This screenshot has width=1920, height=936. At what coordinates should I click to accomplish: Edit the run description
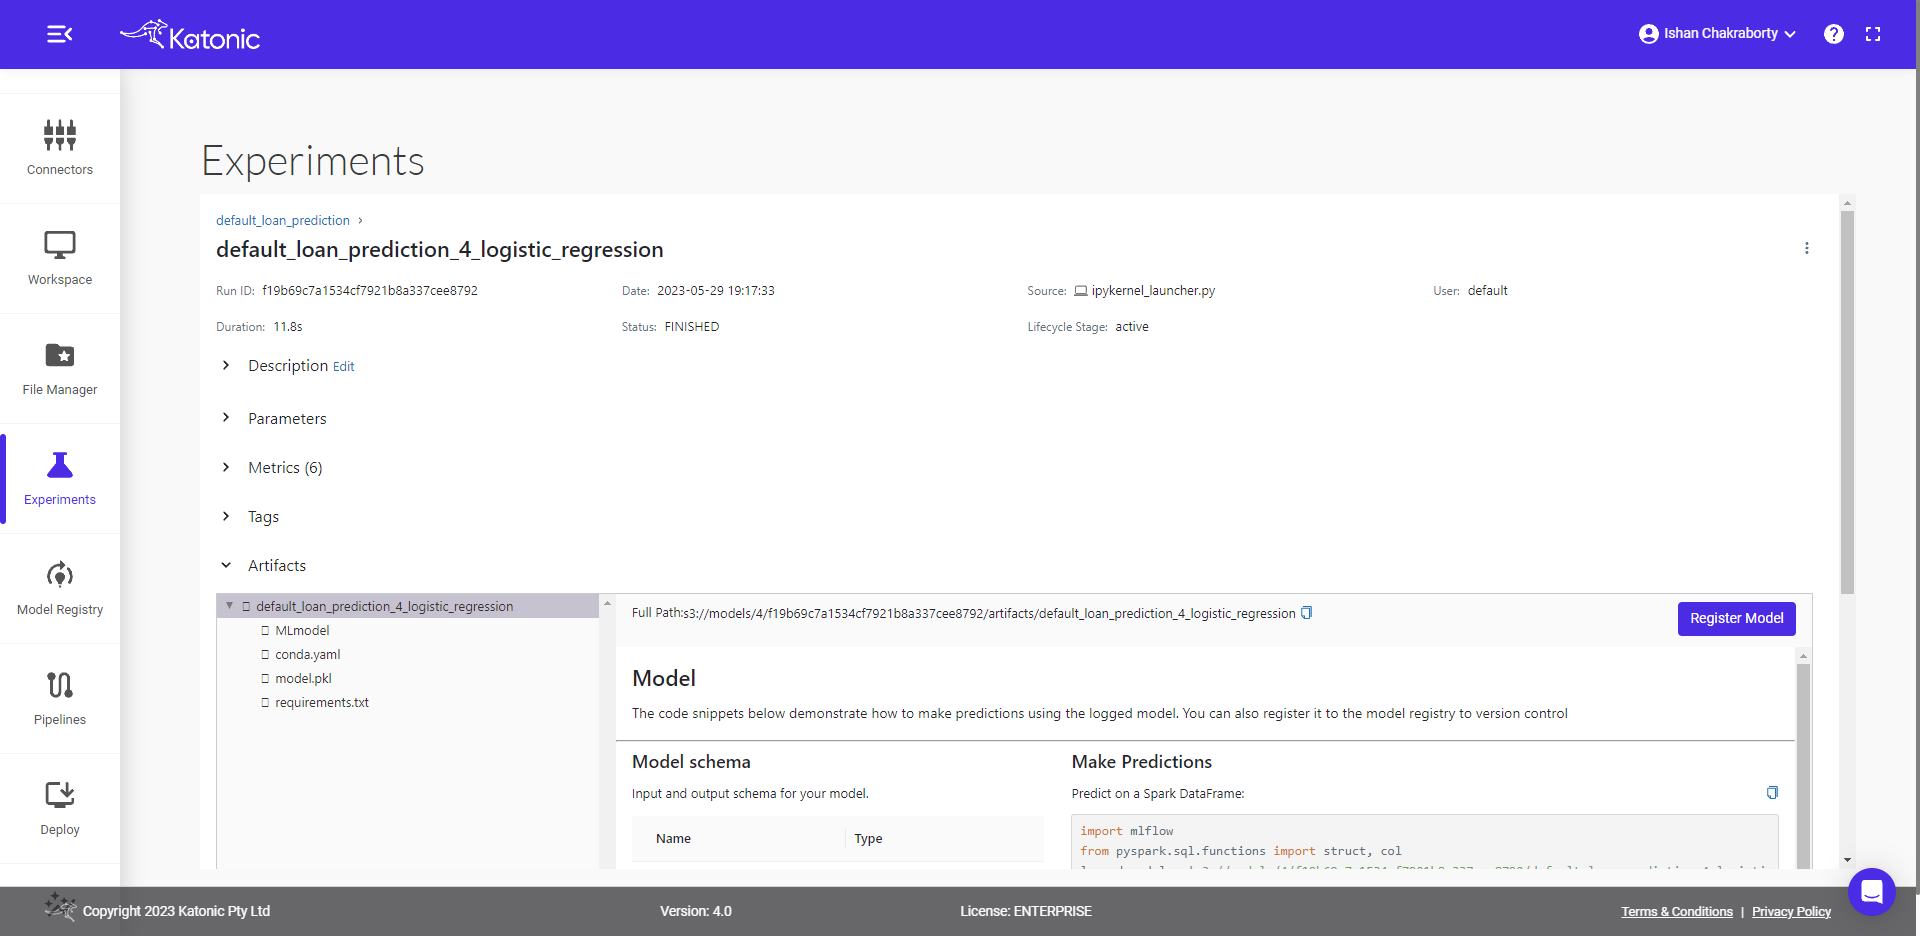tap(343, 367)
